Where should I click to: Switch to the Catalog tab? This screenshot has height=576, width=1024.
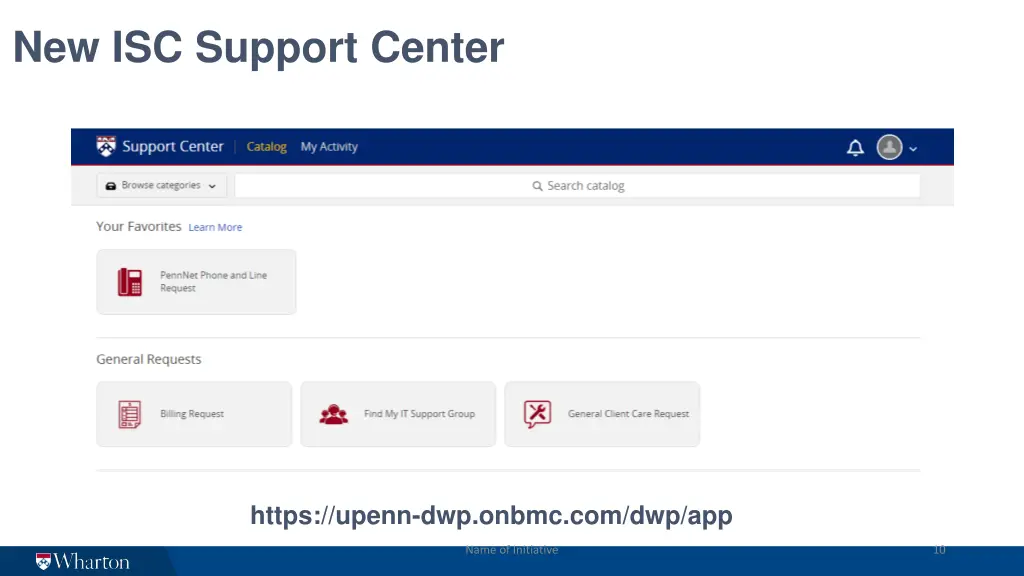tap(266, 147)
